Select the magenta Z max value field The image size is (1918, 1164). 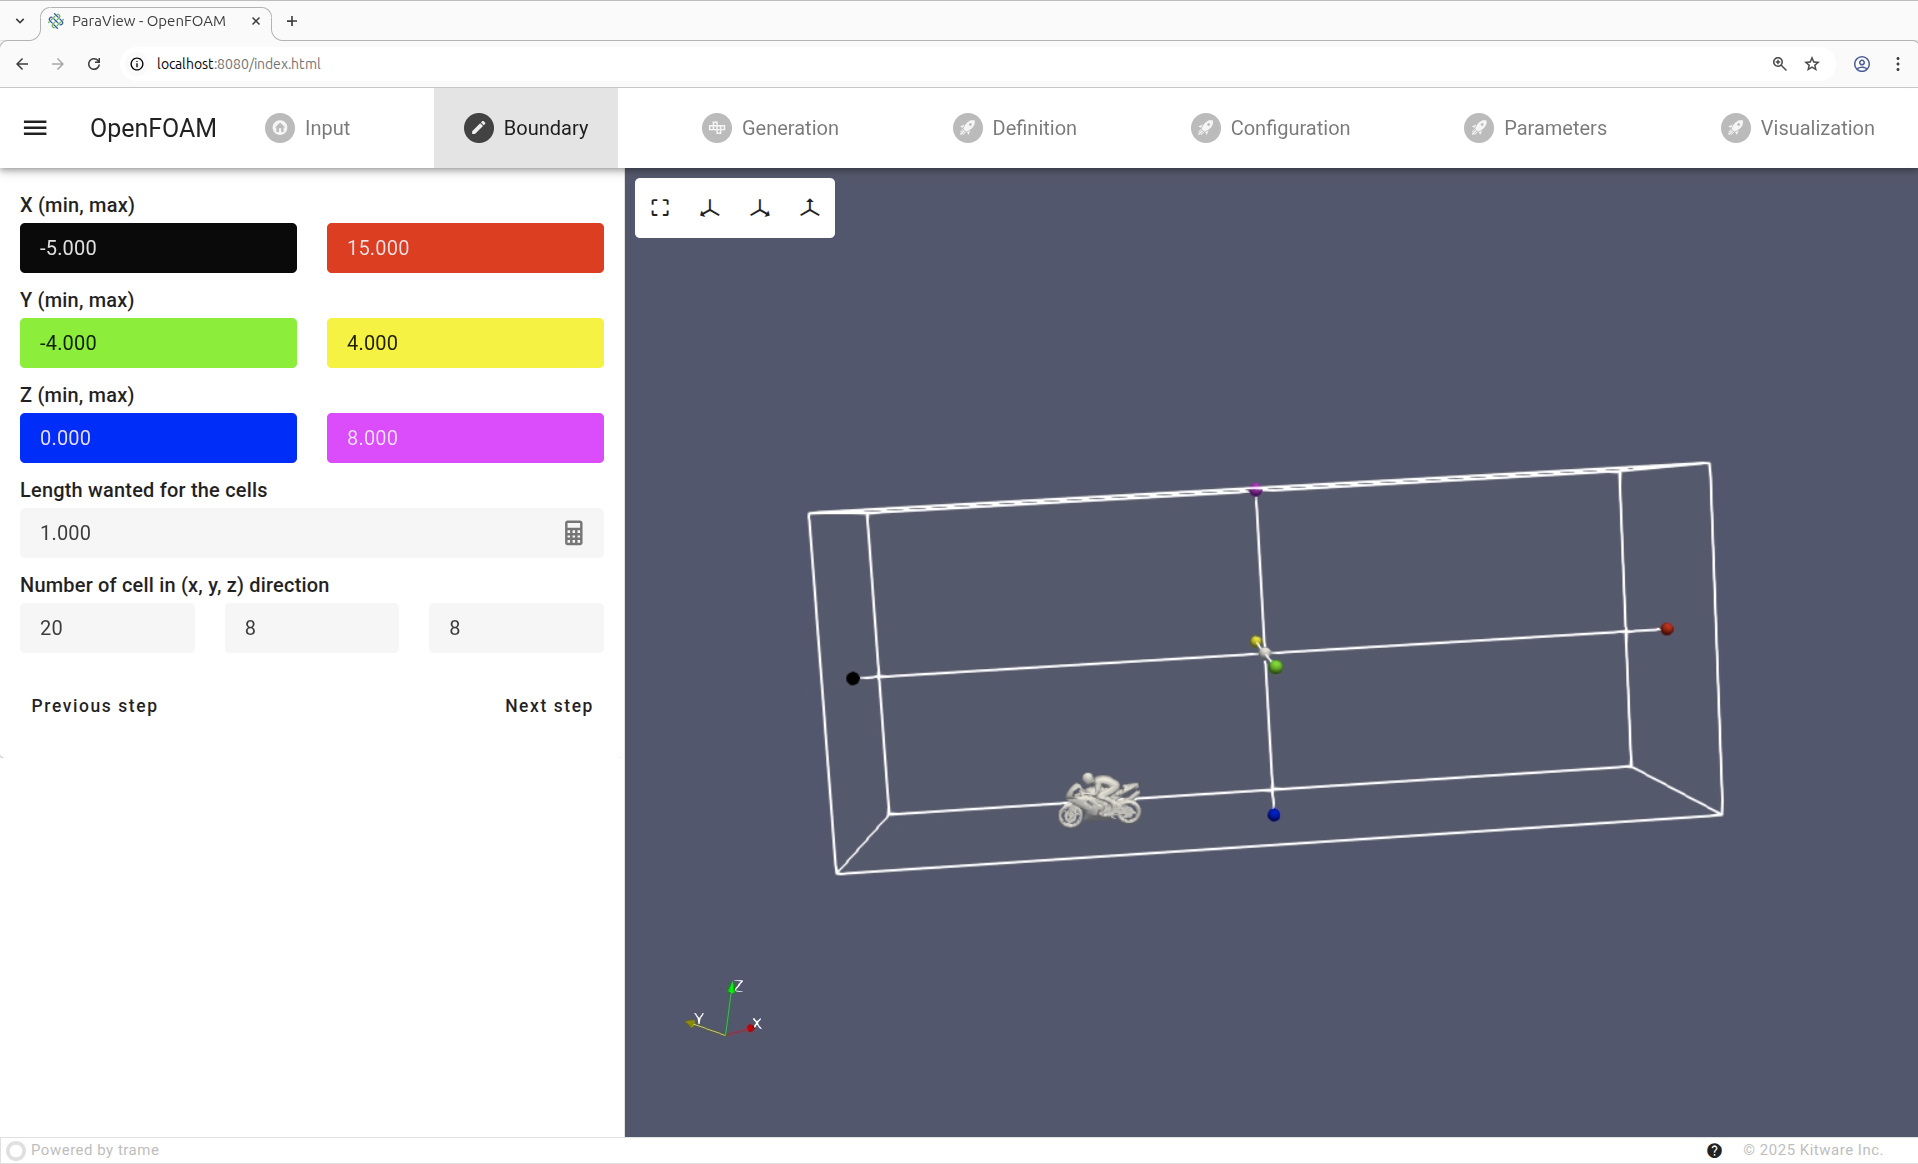coord(465,438)
